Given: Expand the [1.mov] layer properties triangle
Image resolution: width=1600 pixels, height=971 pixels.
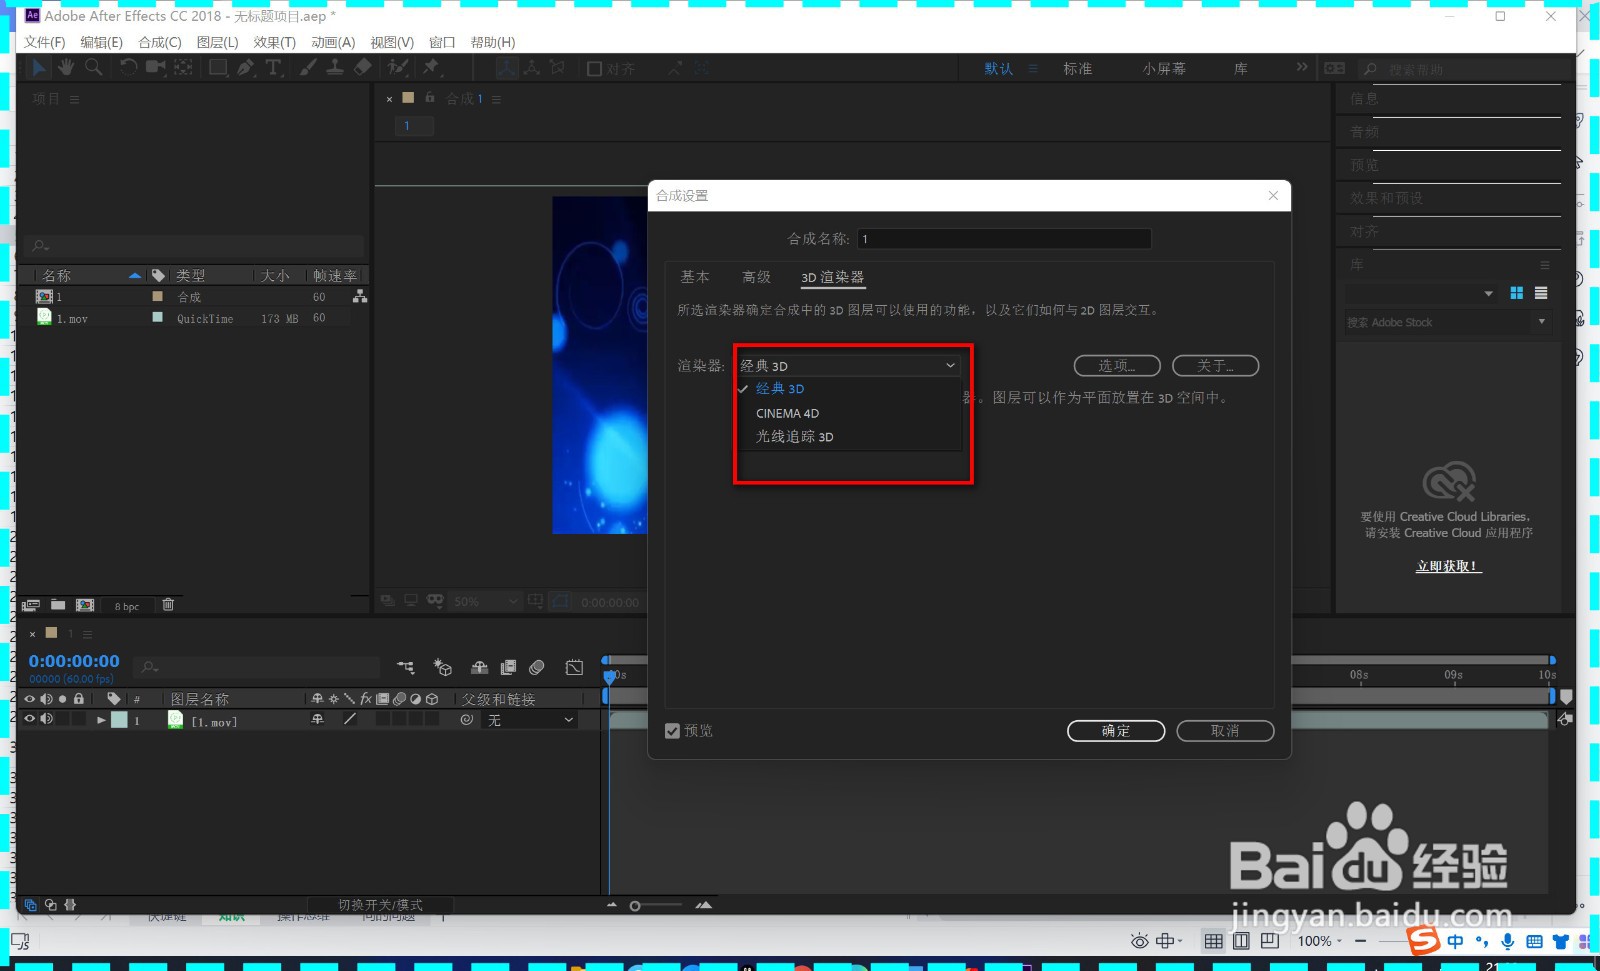Looking at the screenshot, I should tap(101, 720).
